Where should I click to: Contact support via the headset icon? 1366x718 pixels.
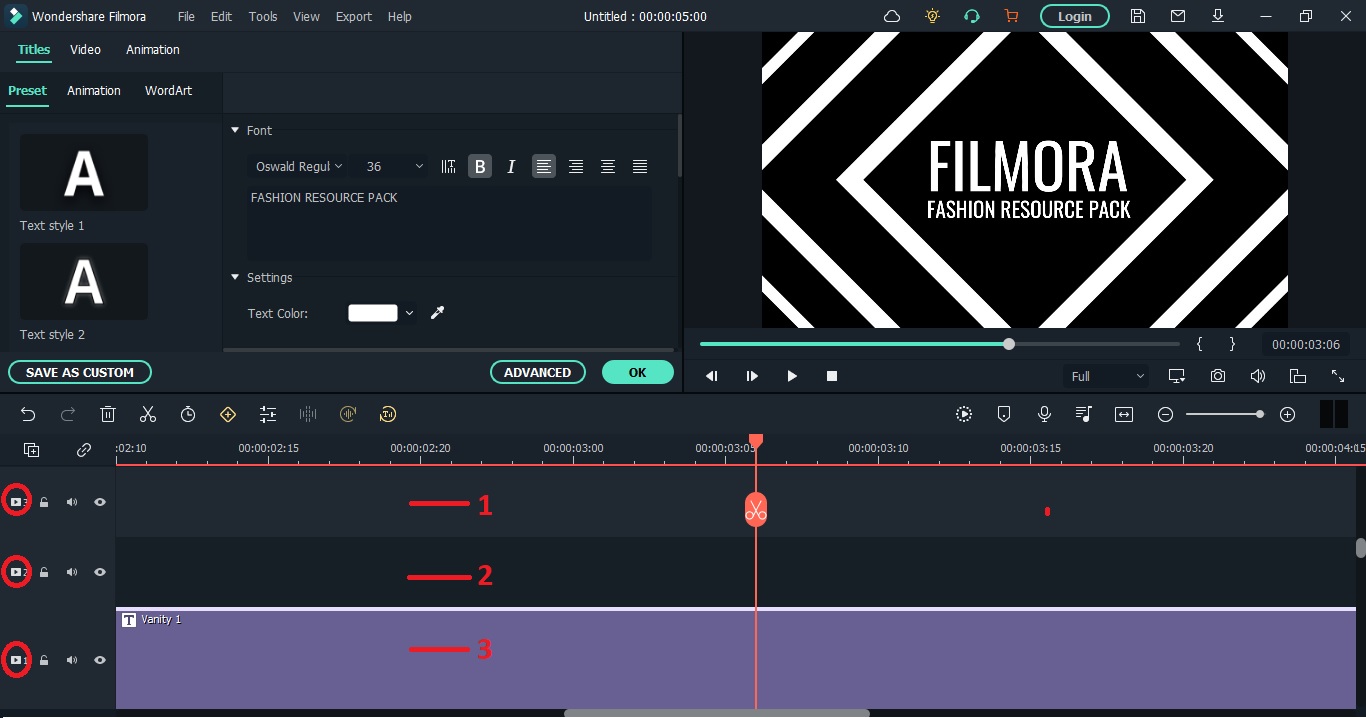(x=971, y=16)
